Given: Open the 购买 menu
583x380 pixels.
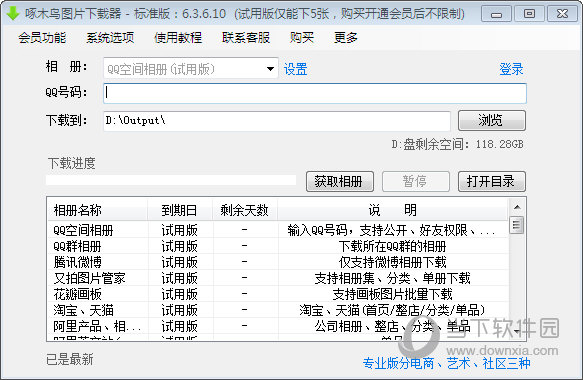Looking at the screenshot, I should (x=302, y=38).
